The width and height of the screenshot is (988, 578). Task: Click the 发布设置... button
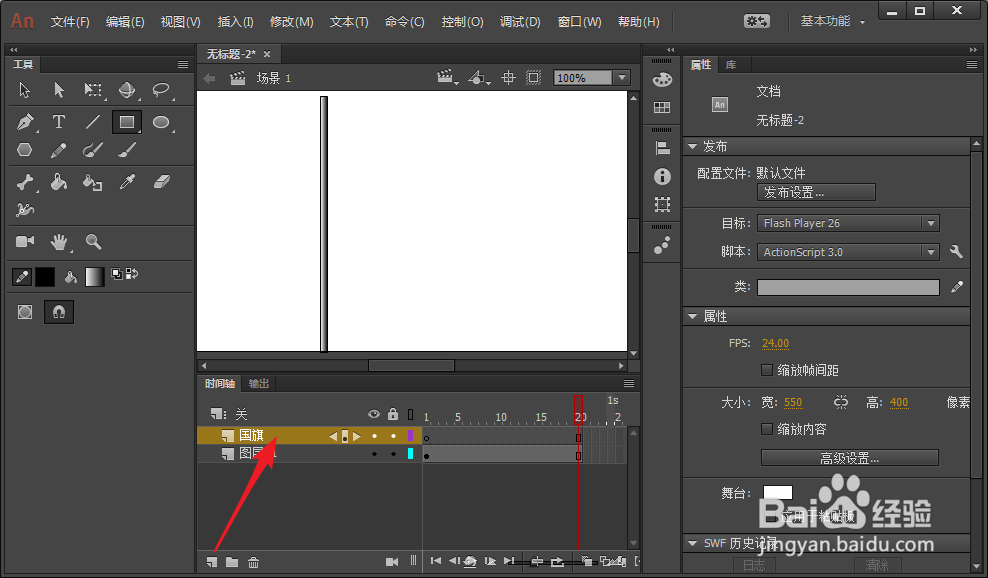pyautogui.click(x=816, y=192)
